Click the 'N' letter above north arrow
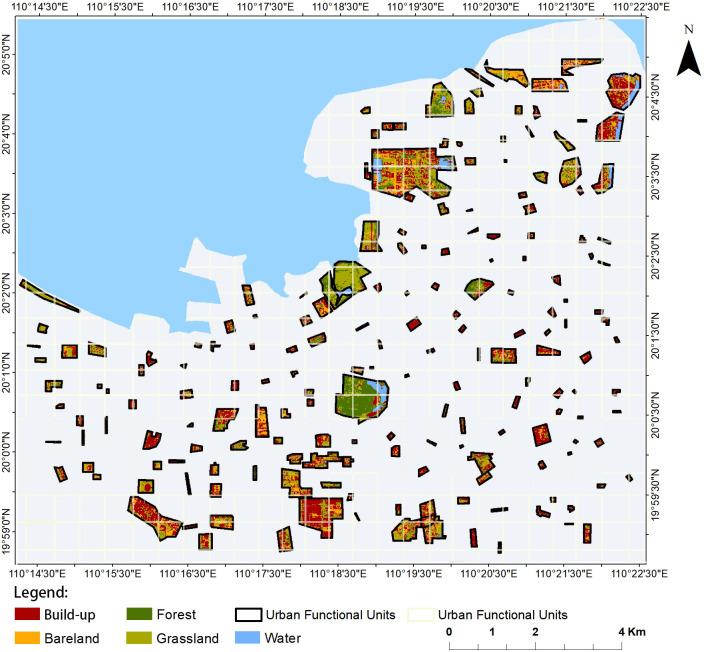704x652 pixels. [x=688, y=30]
